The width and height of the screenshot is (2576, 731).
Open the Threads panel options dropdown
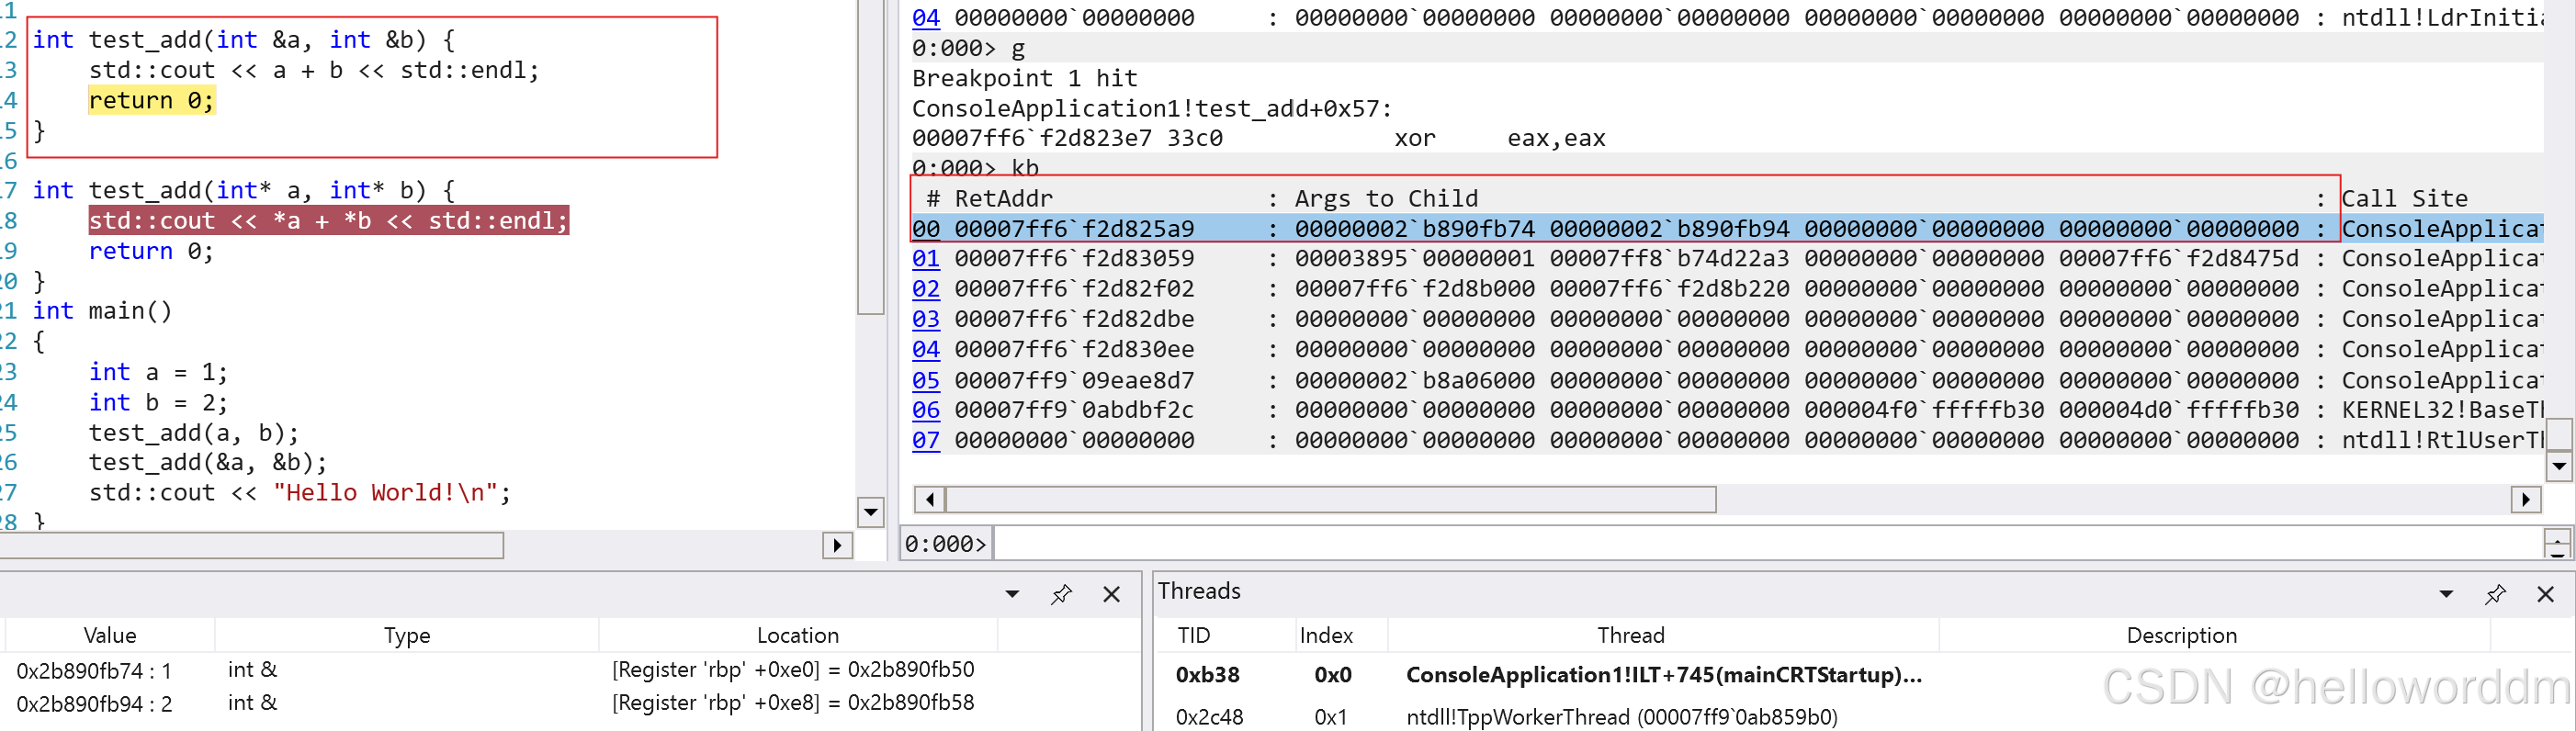[x=2446, y=594]
